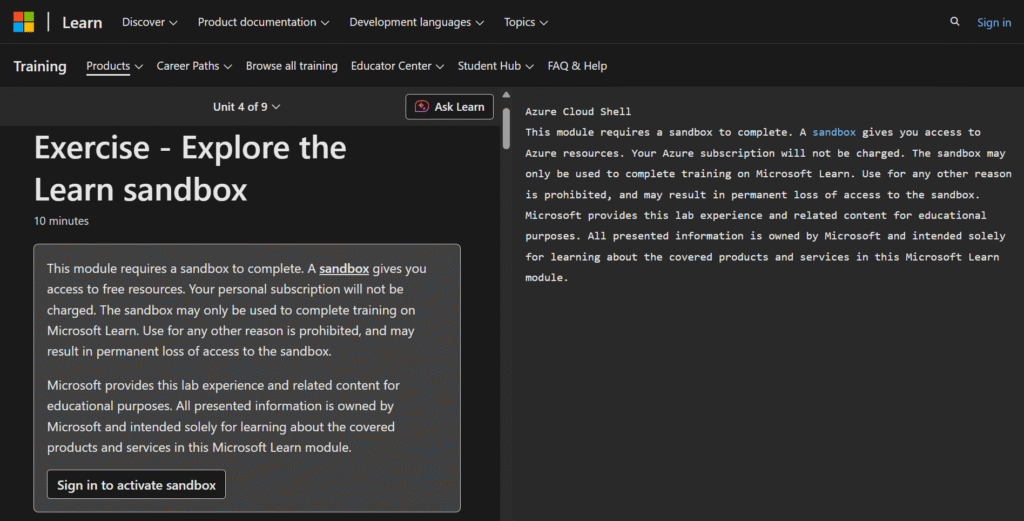Click the vertical scrollbar thumb
The height and width of the screenshot is (521, 1024).
click(506, 129)
